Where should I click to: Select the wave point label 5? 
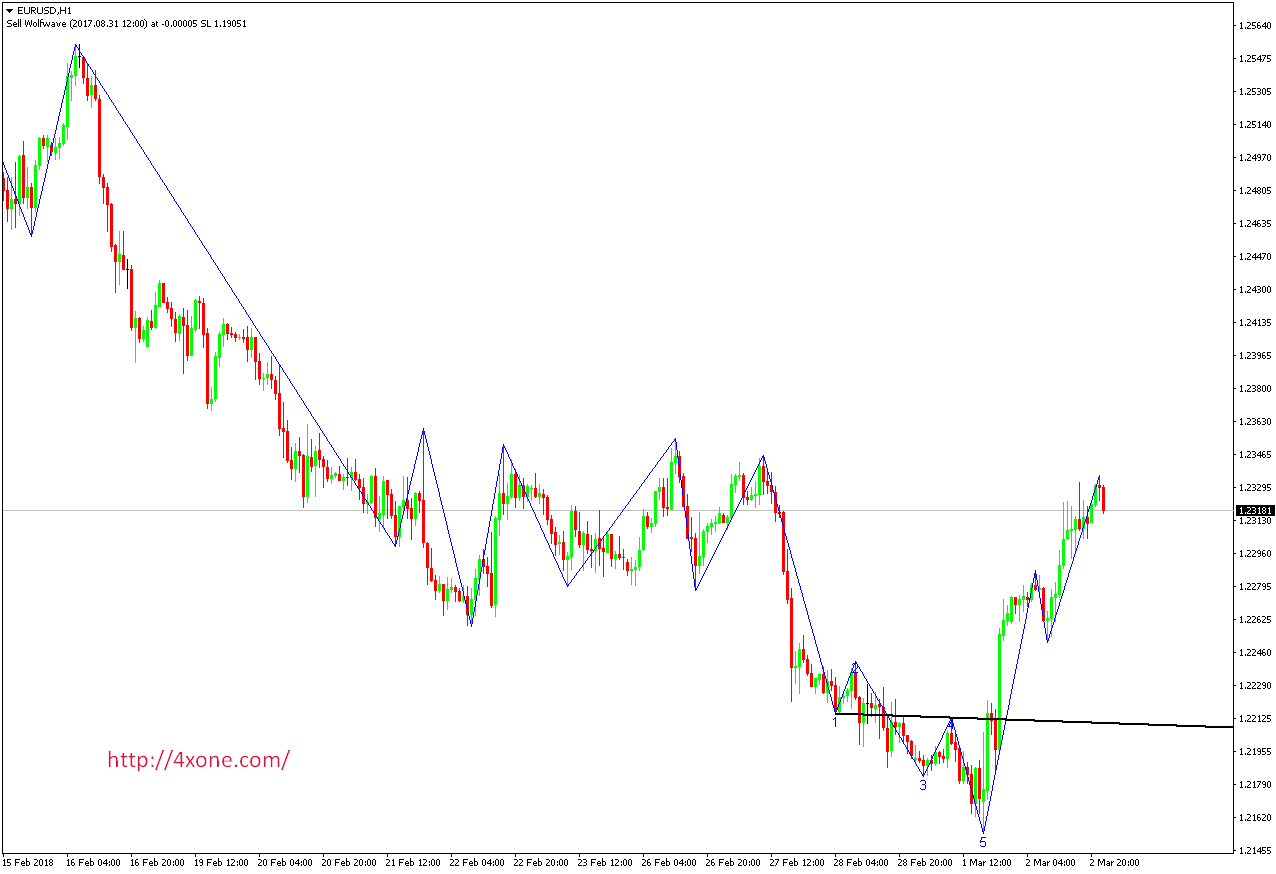click(983, 843)
